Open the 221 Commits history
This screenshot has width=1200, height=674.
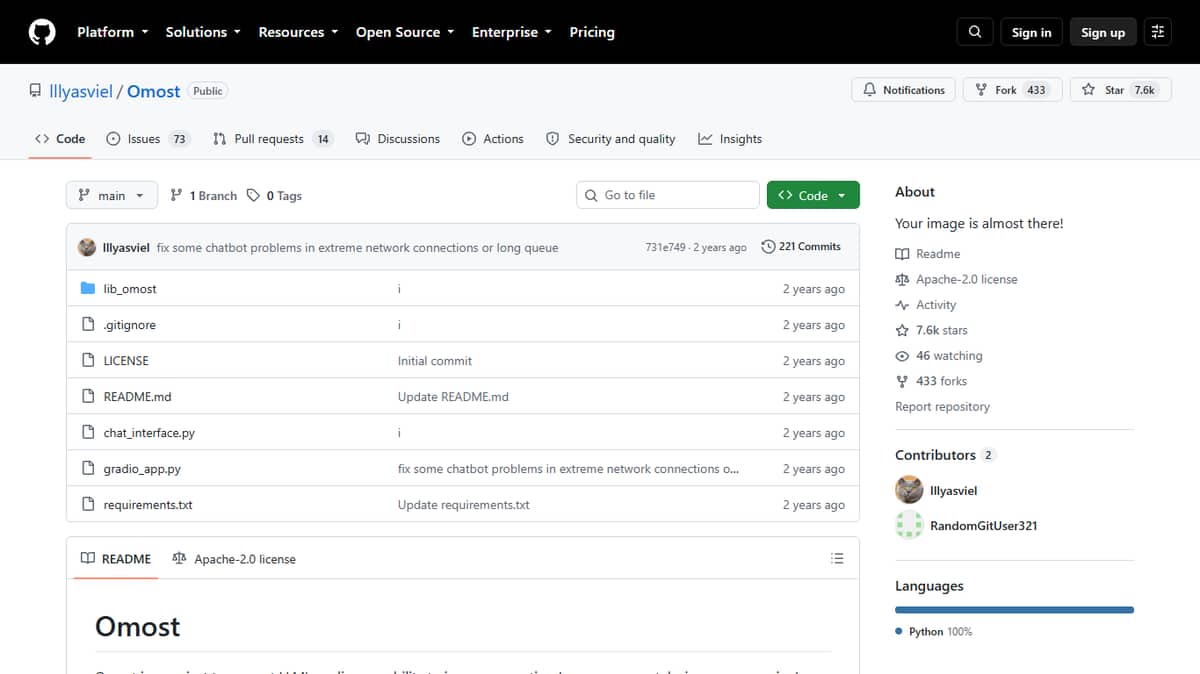click(x=801, y=247)
